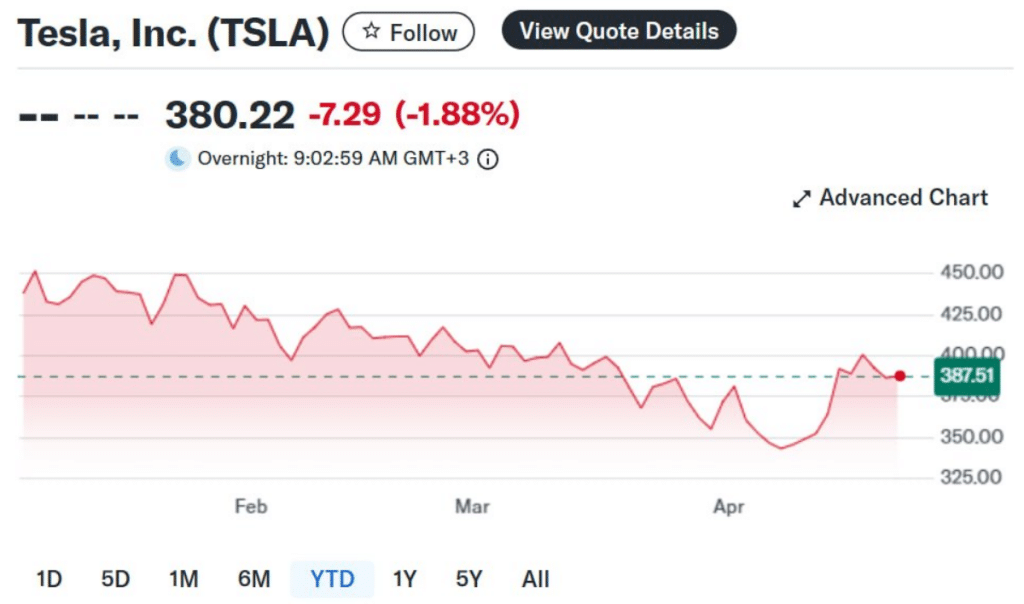Open the info tooltip next to overnight time
Image resolution: width=1024 pixels, height=604 pixels.
488,158
